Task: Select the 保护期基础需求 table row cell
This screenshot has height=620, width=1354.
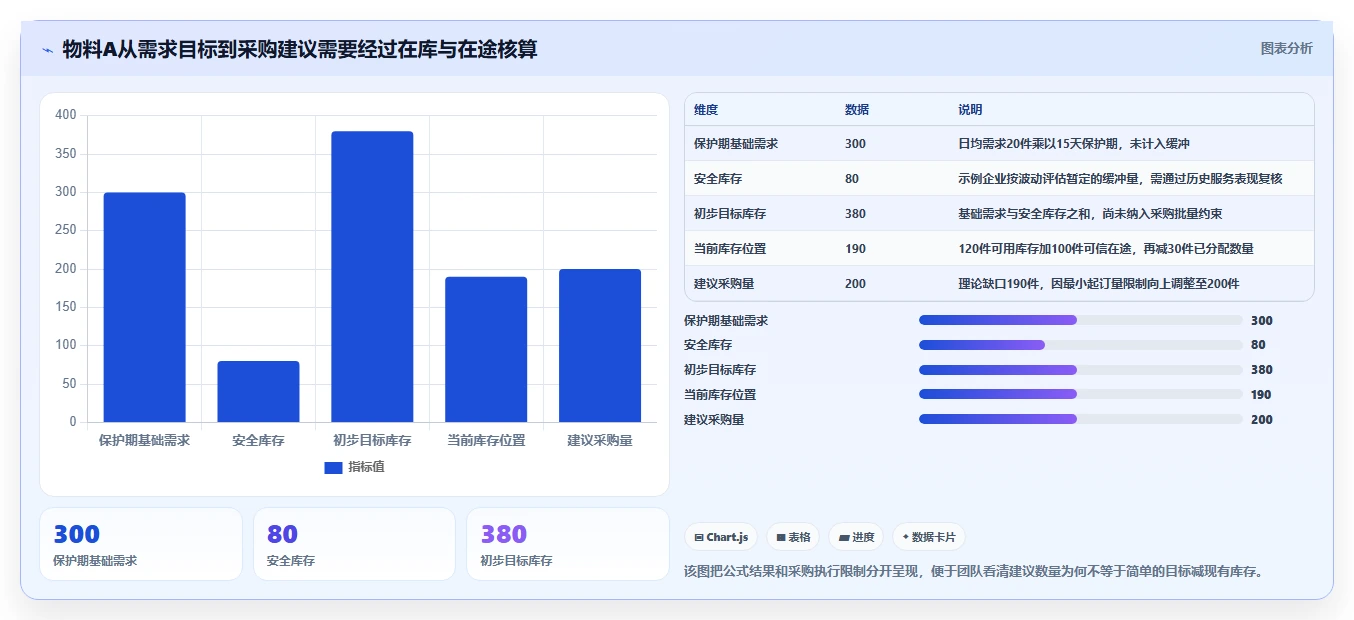Action: 736,144
